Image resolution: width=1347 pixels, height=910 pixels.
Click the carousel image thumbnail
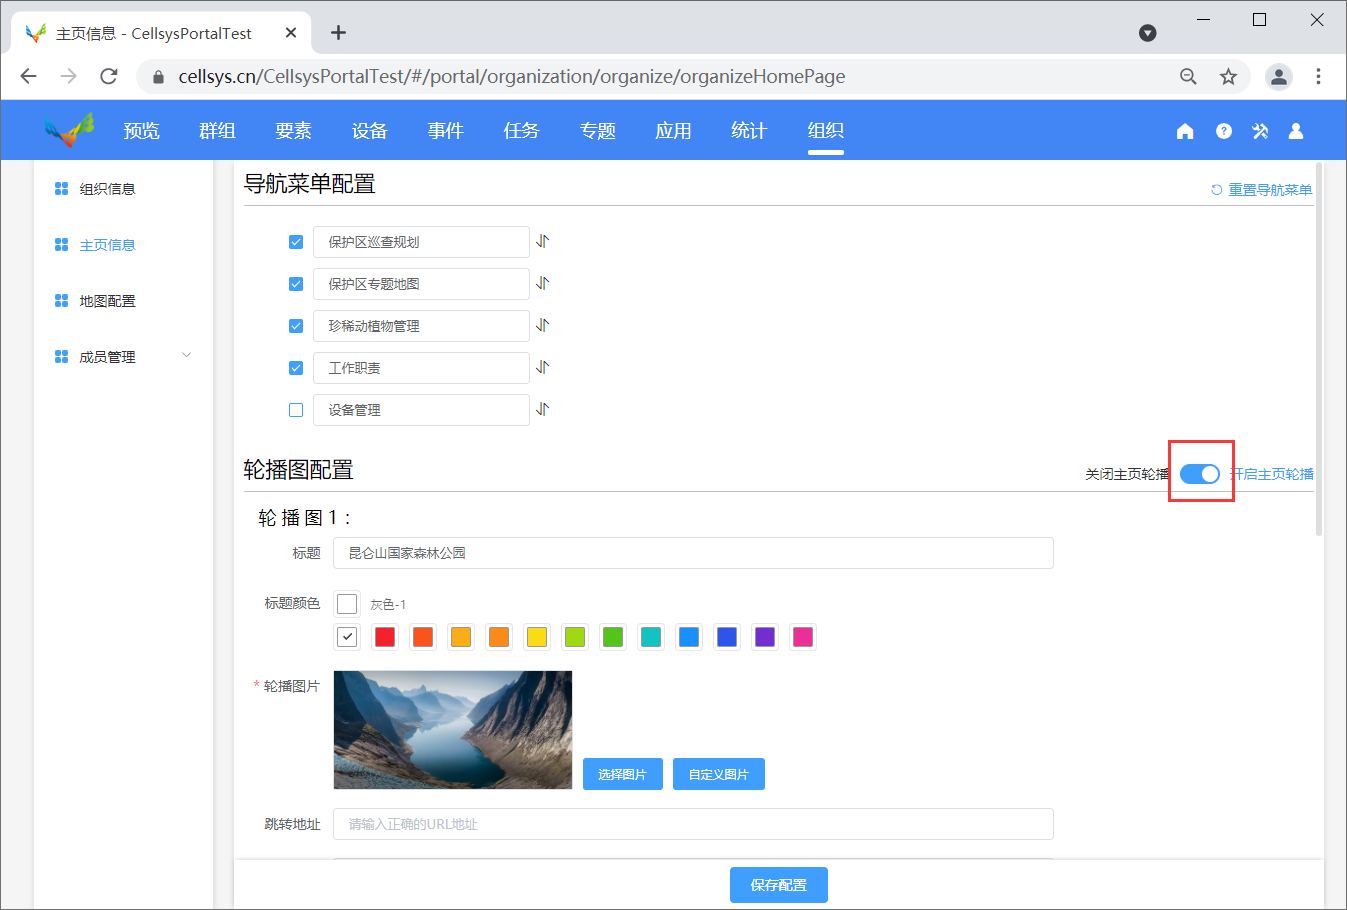453,730
